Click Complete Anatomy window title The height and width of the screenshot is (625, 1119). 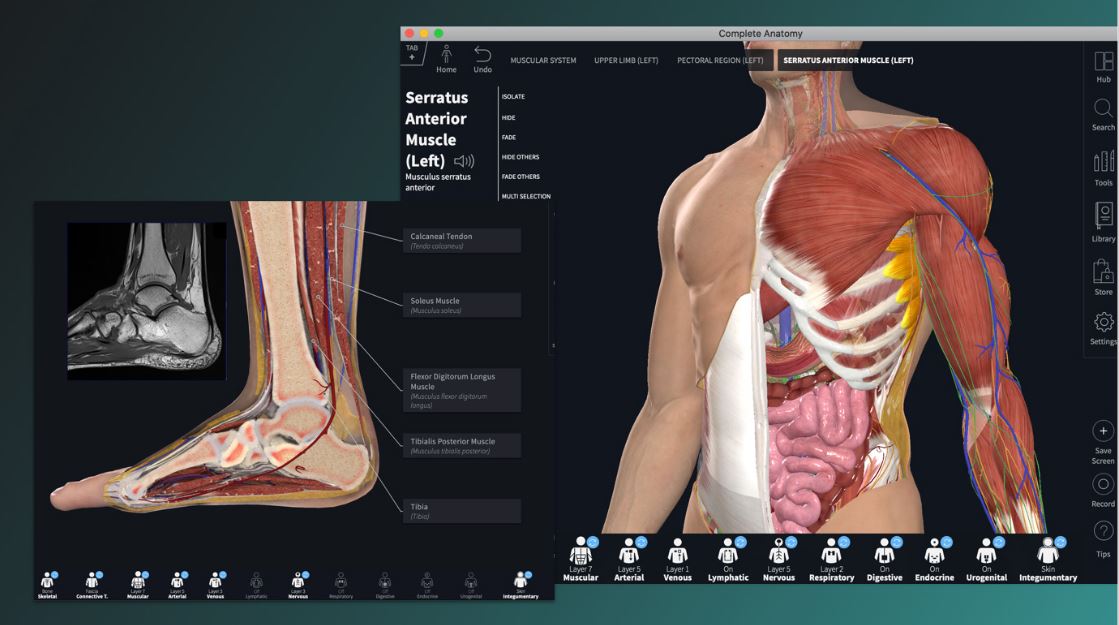point(760,34)
